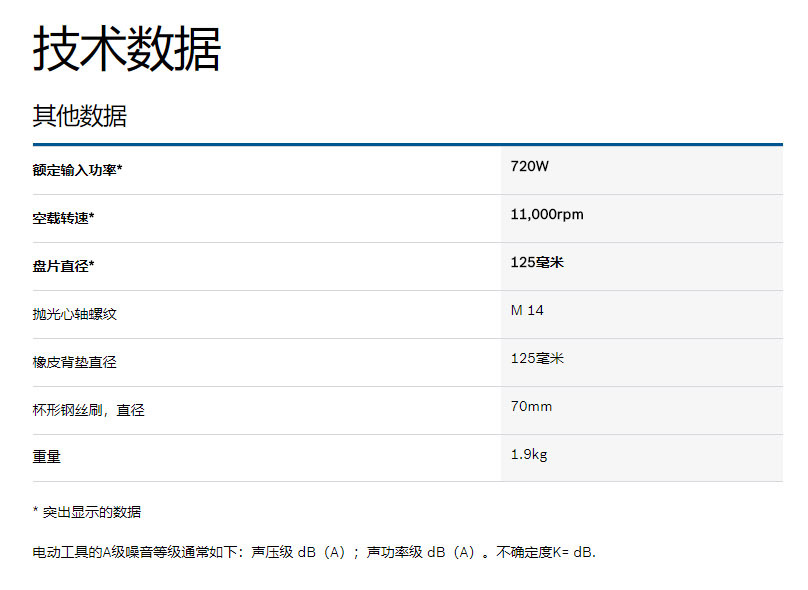The height and width of the screenshot is (590, 808).
Task: Select the 125毫米 value for 橡皮背垫直径
Action: (537, 358)
